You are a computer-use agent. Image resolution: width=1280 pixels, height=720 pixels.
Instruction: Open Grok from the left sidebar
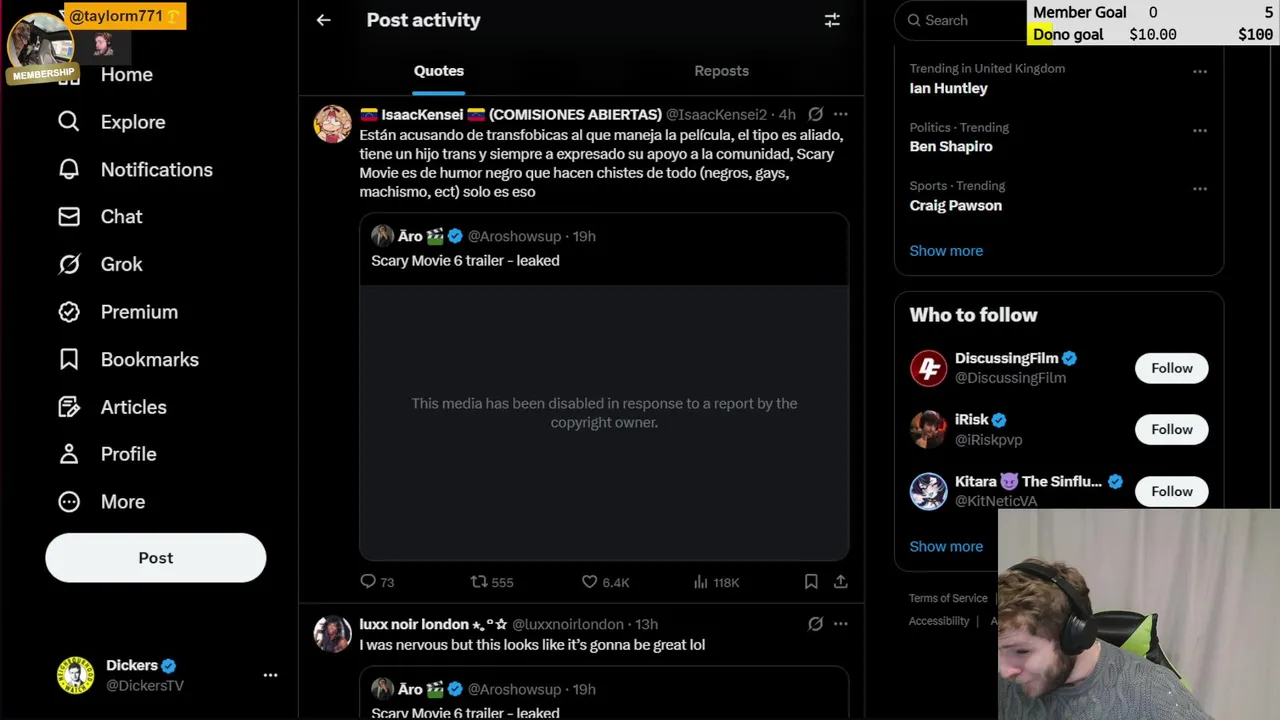point(121,264)
